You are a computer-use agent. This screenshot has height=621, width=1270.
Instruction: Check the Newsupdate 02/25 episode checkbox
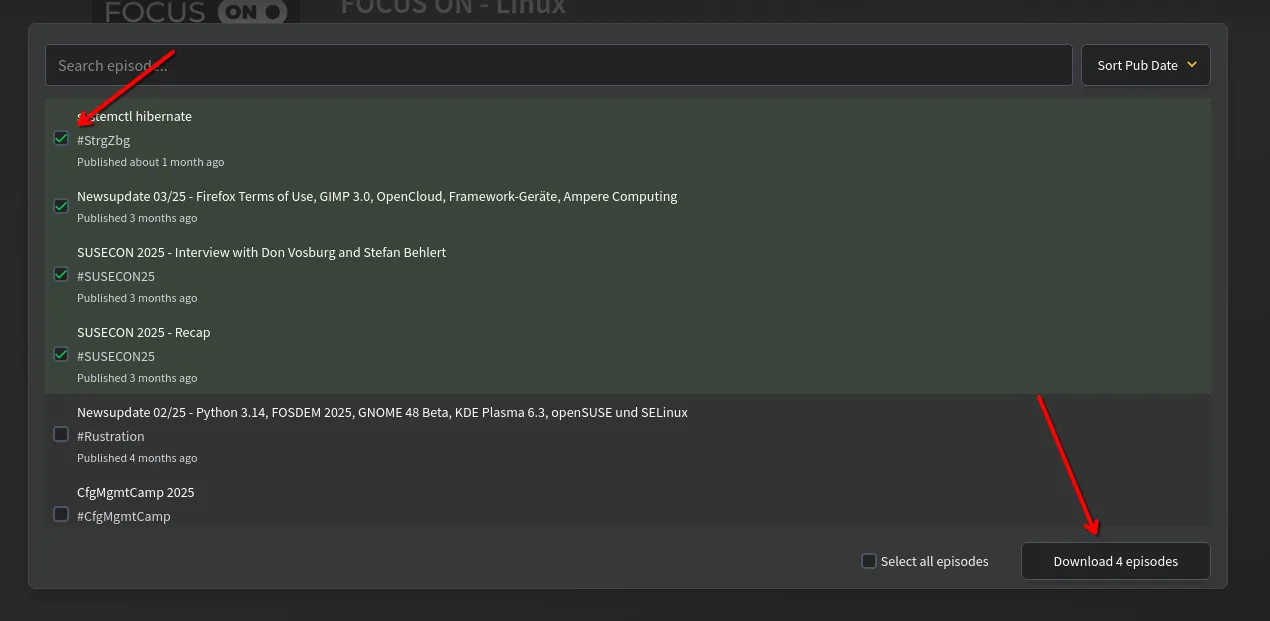coord(61,434)
